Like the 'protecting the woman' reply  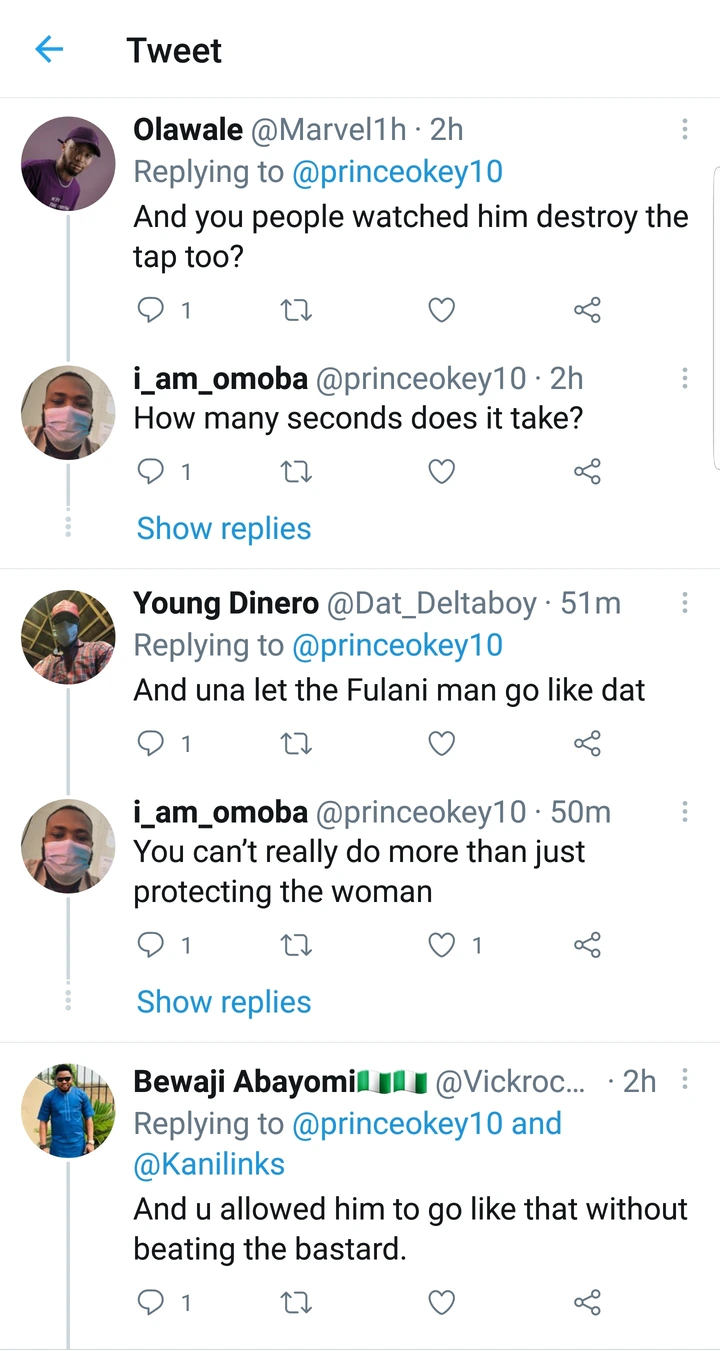click(441, 945)
